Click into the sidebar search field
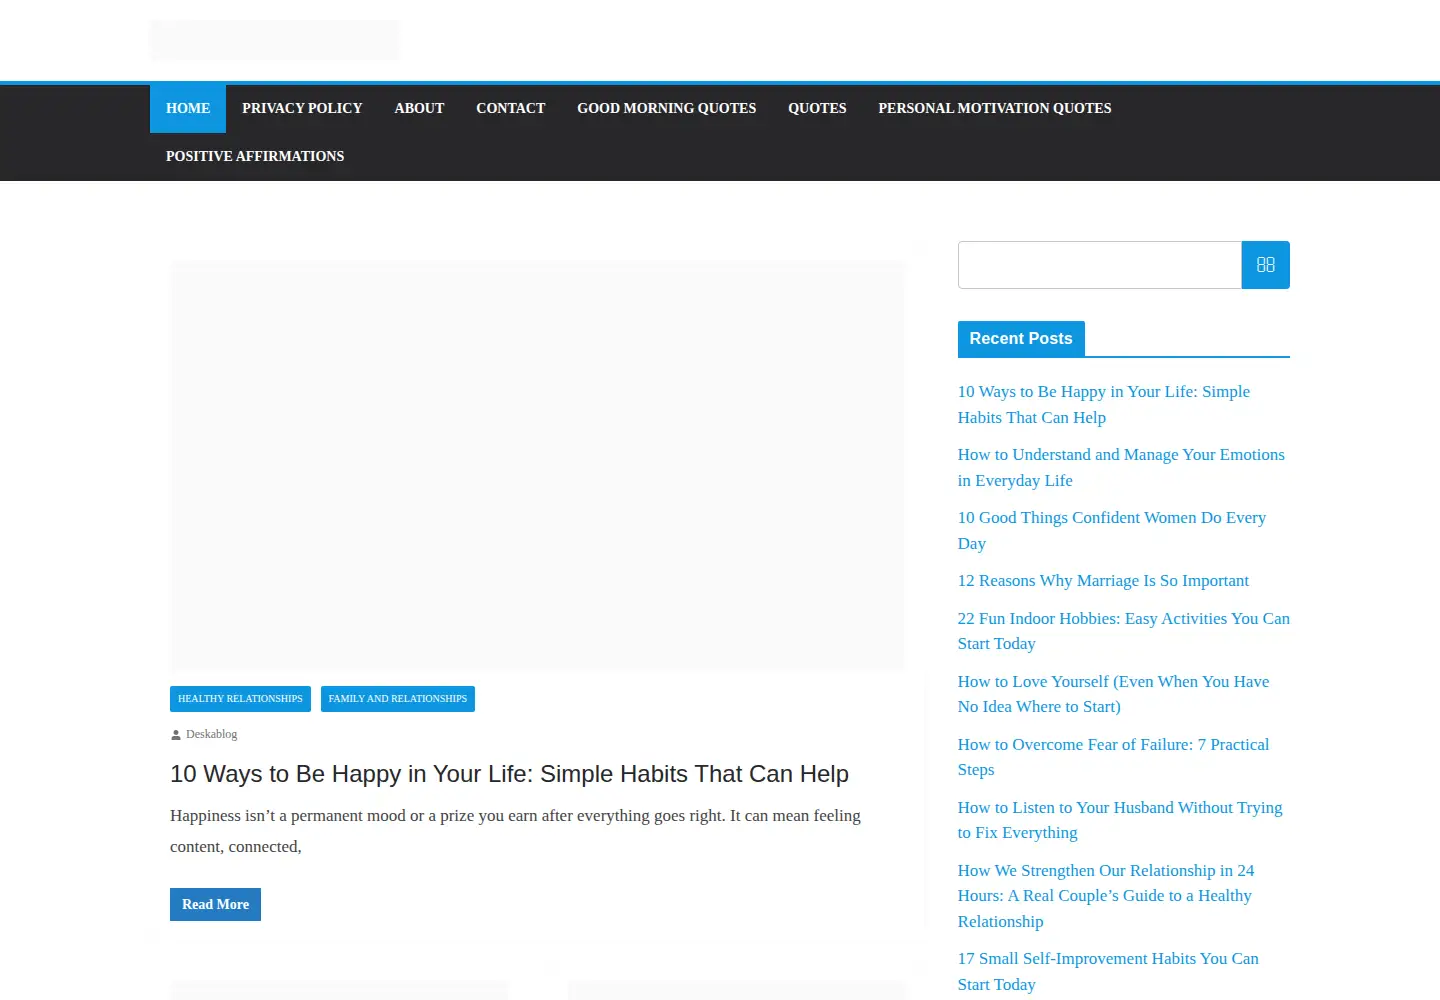Viewport: 1440px width, 1000px height. click(x=1100, y=265)
